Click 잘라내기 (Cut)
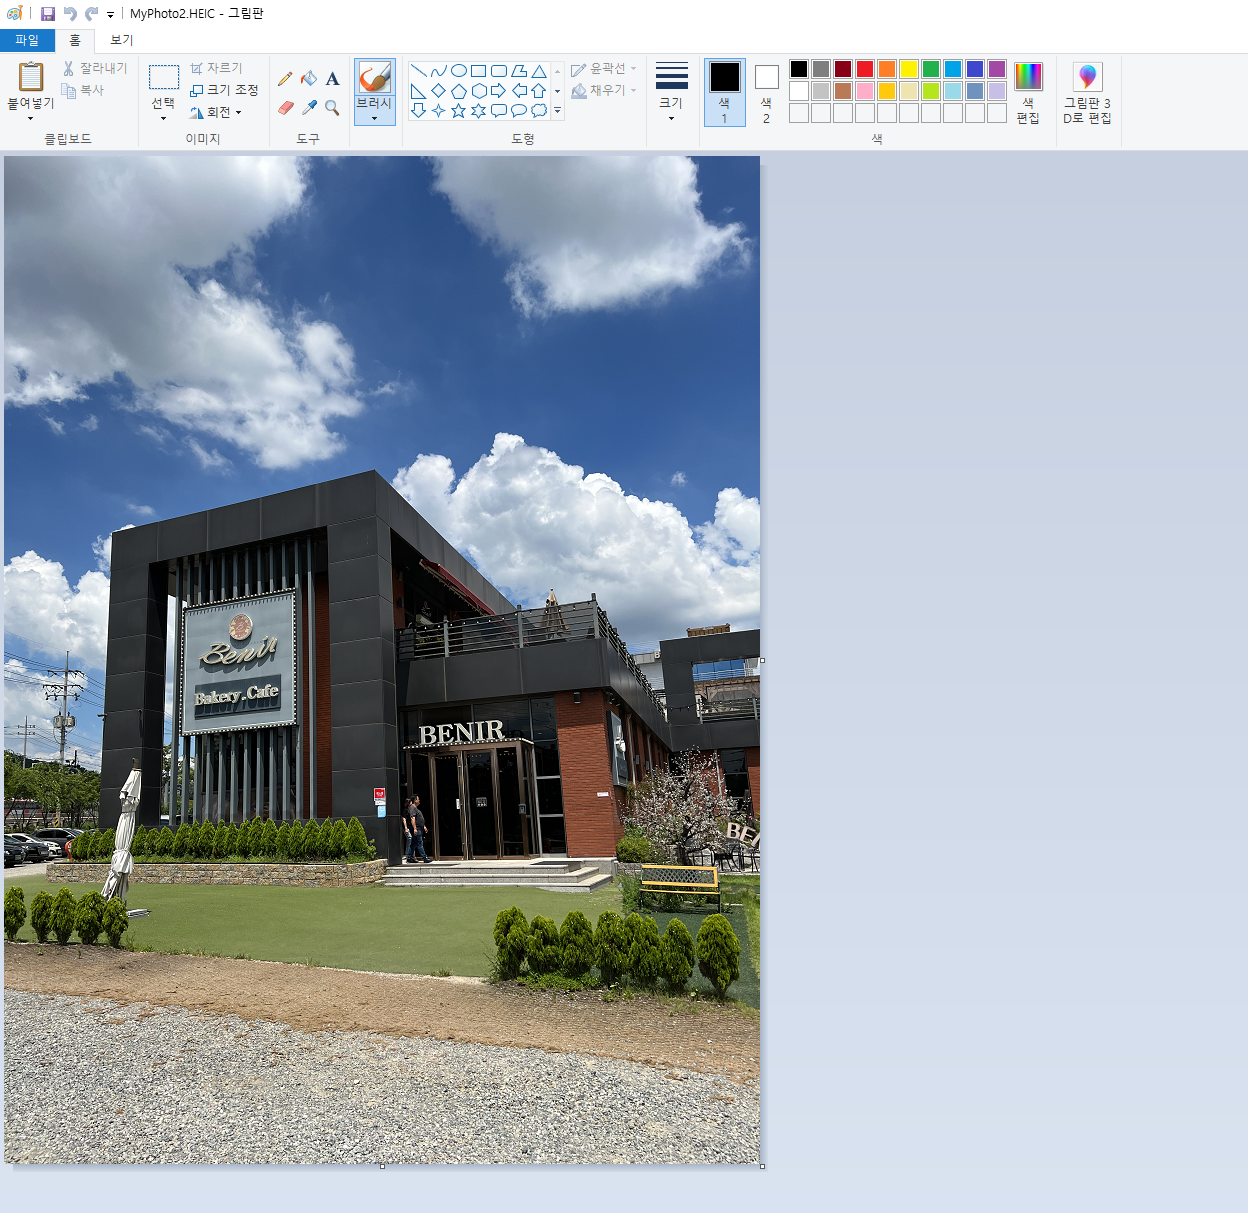Viewport: 1248px width, 1213px height. tap(95, 68)
